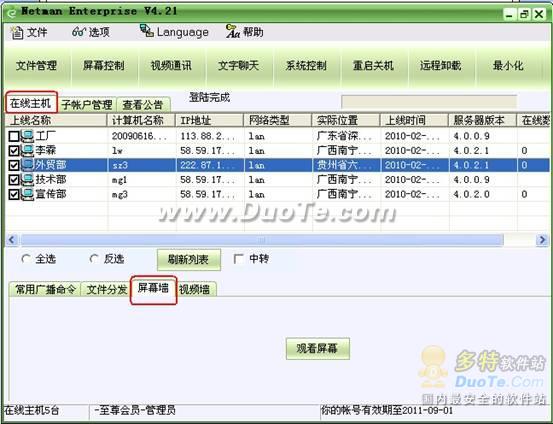Switch to the 查看公告 tab
This screenshot has height=424, width=553.
[x=143, y=105]
